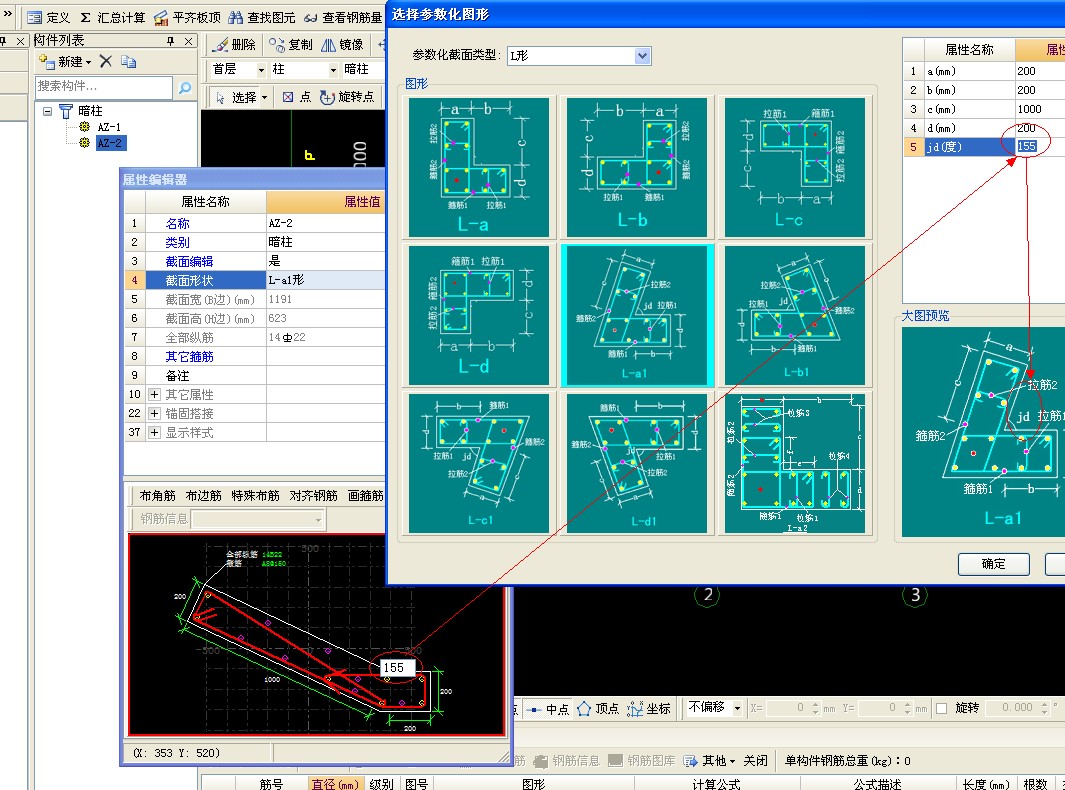Image resolution: width=1065 pixels, height=790 pixels.
Task: Collapse the 暗柱 tree node
Action: (x=48, y=111)
